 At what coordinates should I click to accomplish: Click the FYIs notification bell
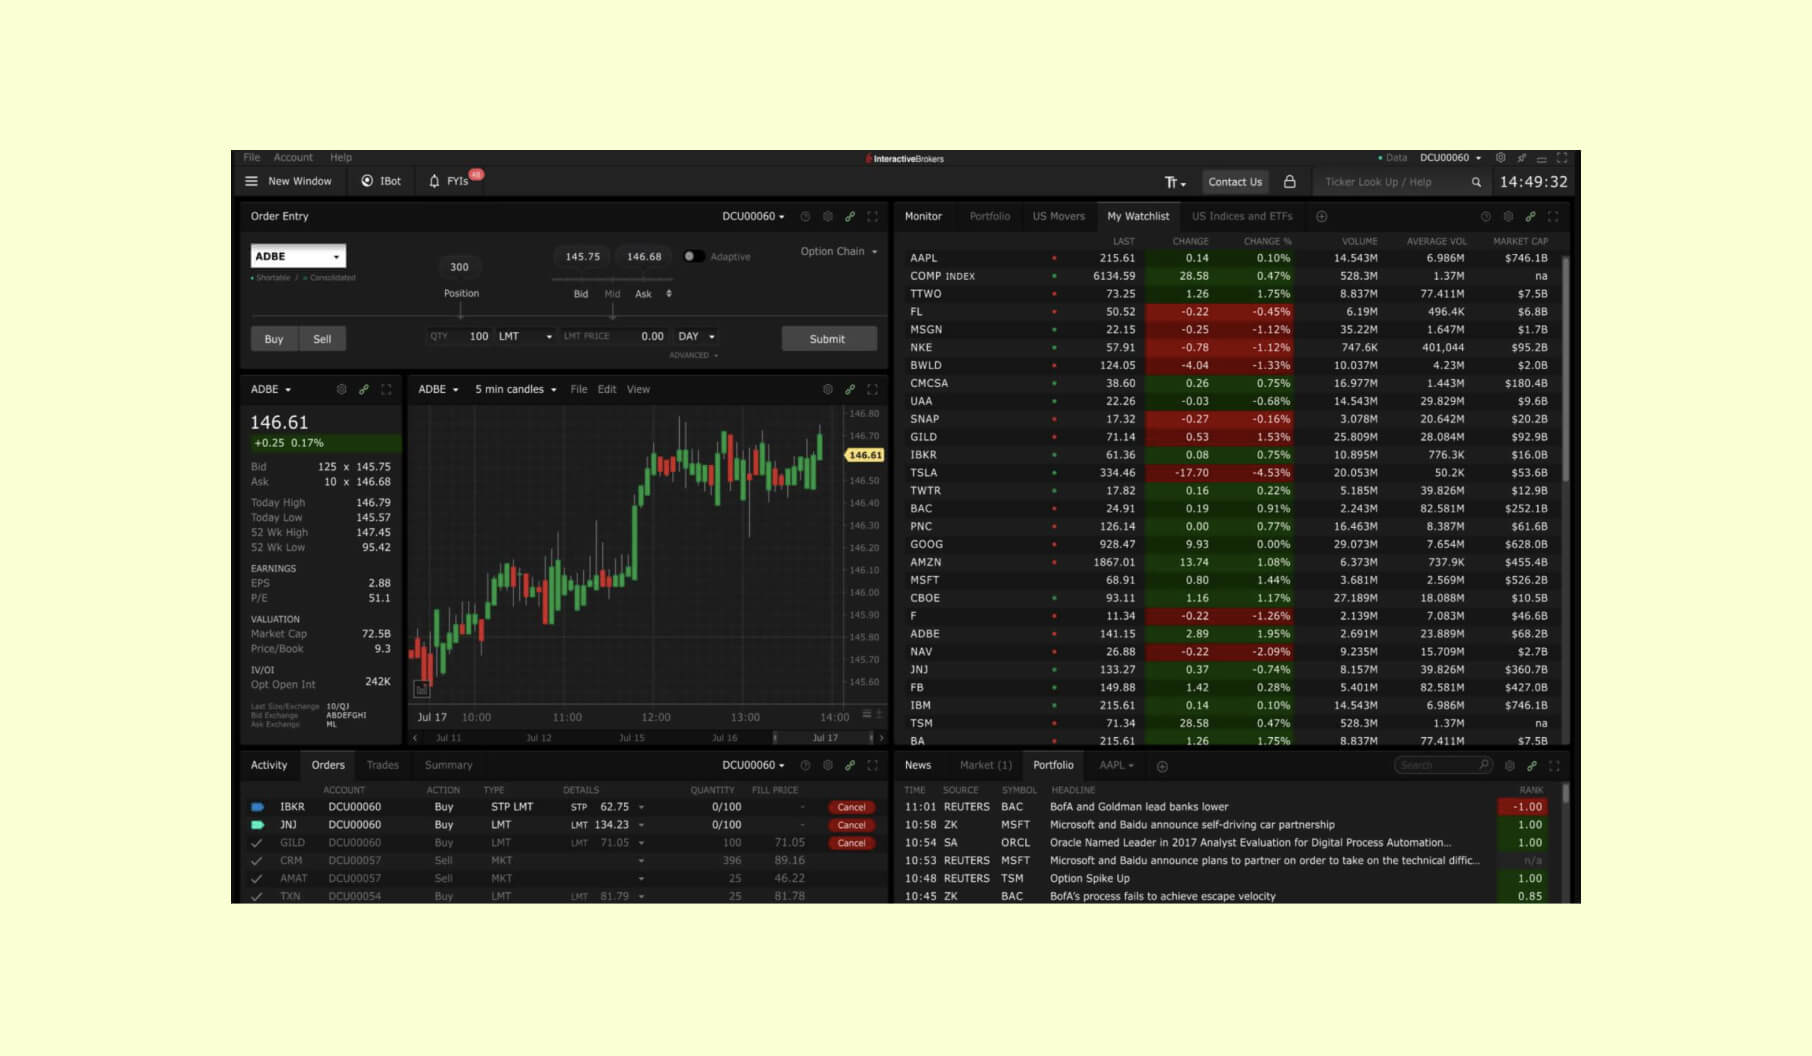click(x=434, y=181)
